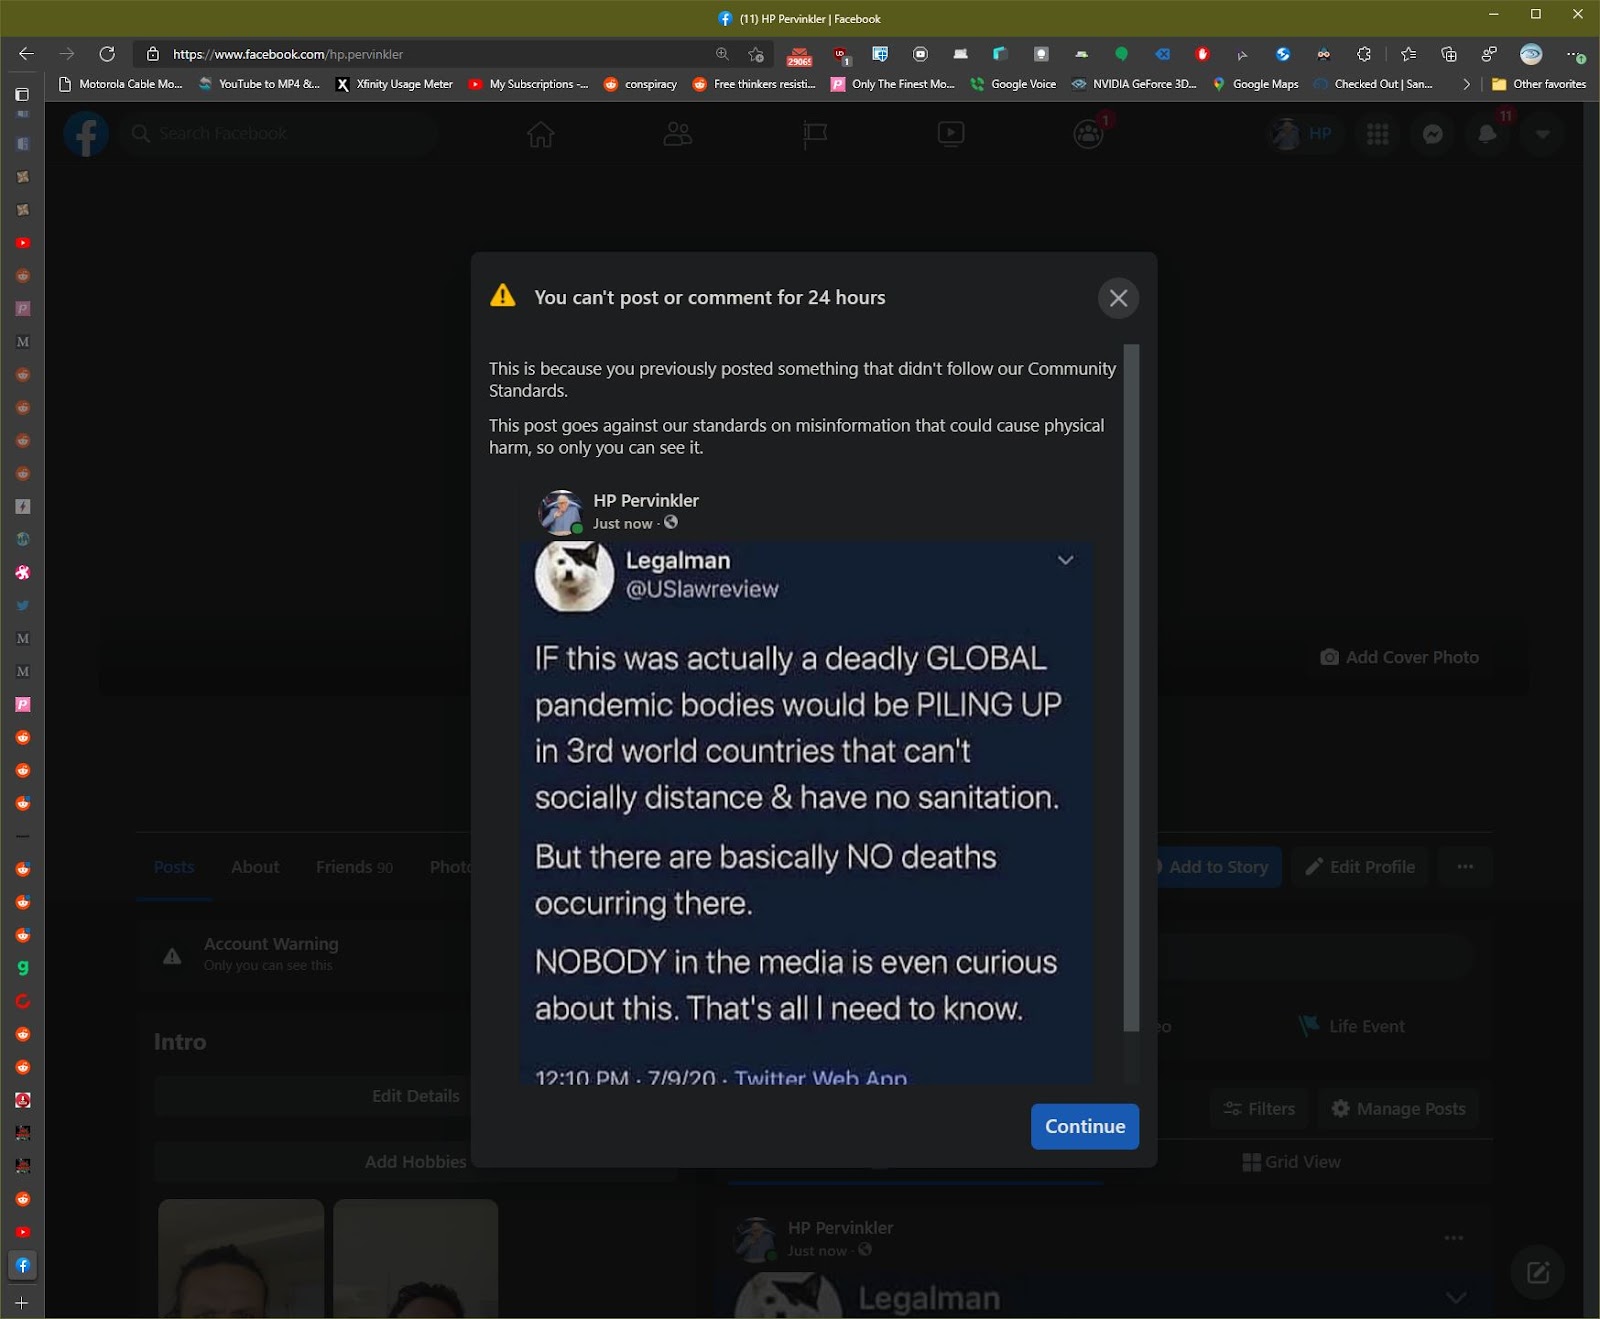Click the browser address bar URL
Image resolution: width=1600 pixels, height=1319 pixels.
click(288, 54)
